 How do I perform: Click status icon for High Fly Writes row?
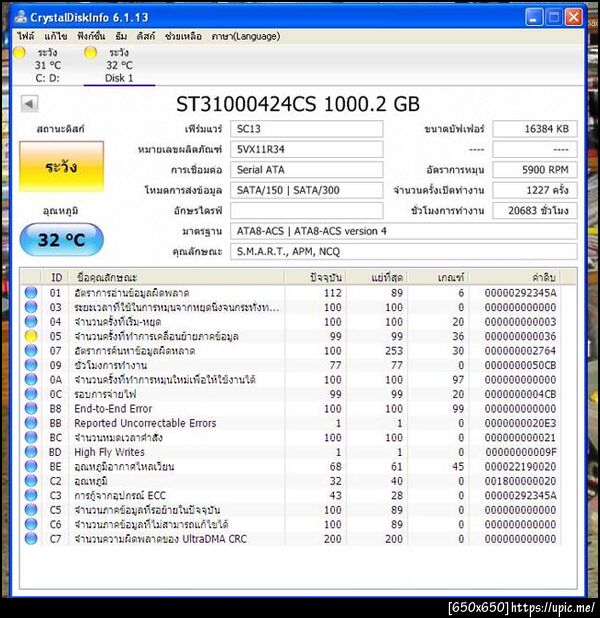pyautogui.click(x=31, y=452)
